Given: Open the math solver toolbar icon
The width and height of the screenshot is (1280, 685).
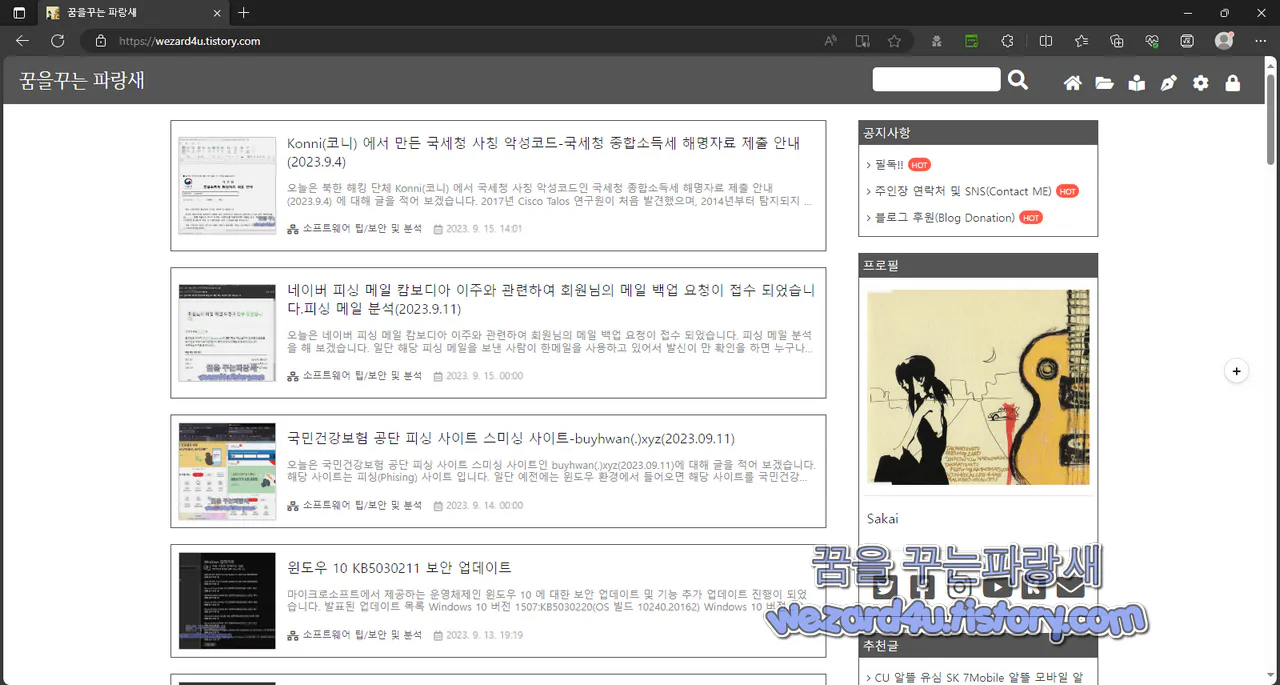Looking at the screenshot, I should tap(1187, 41).
